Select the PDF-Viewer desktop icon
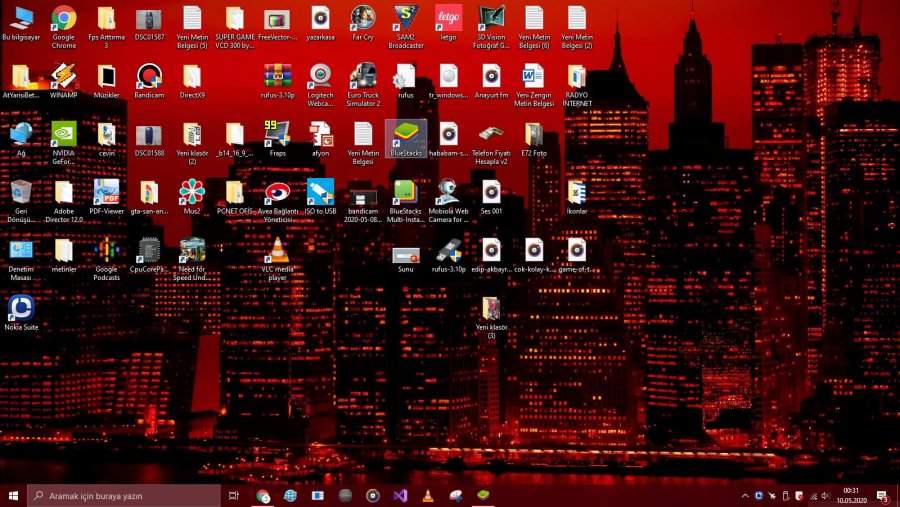Viewport: 900px width, 507px height. click(106, 197)
